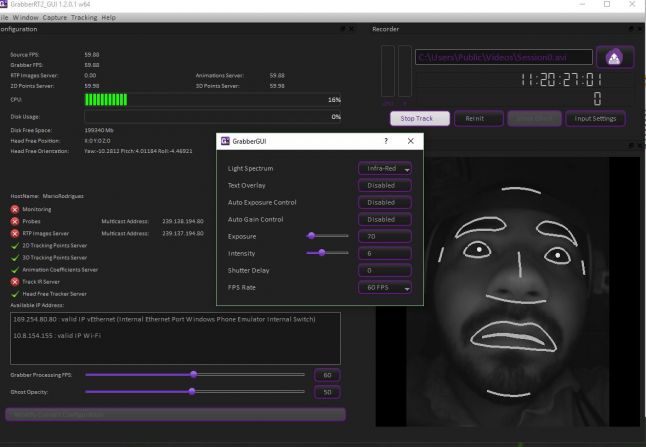Open the FPS Rate 60 FPS dropdown
This screenshot has height=447, width=646.
385,288
